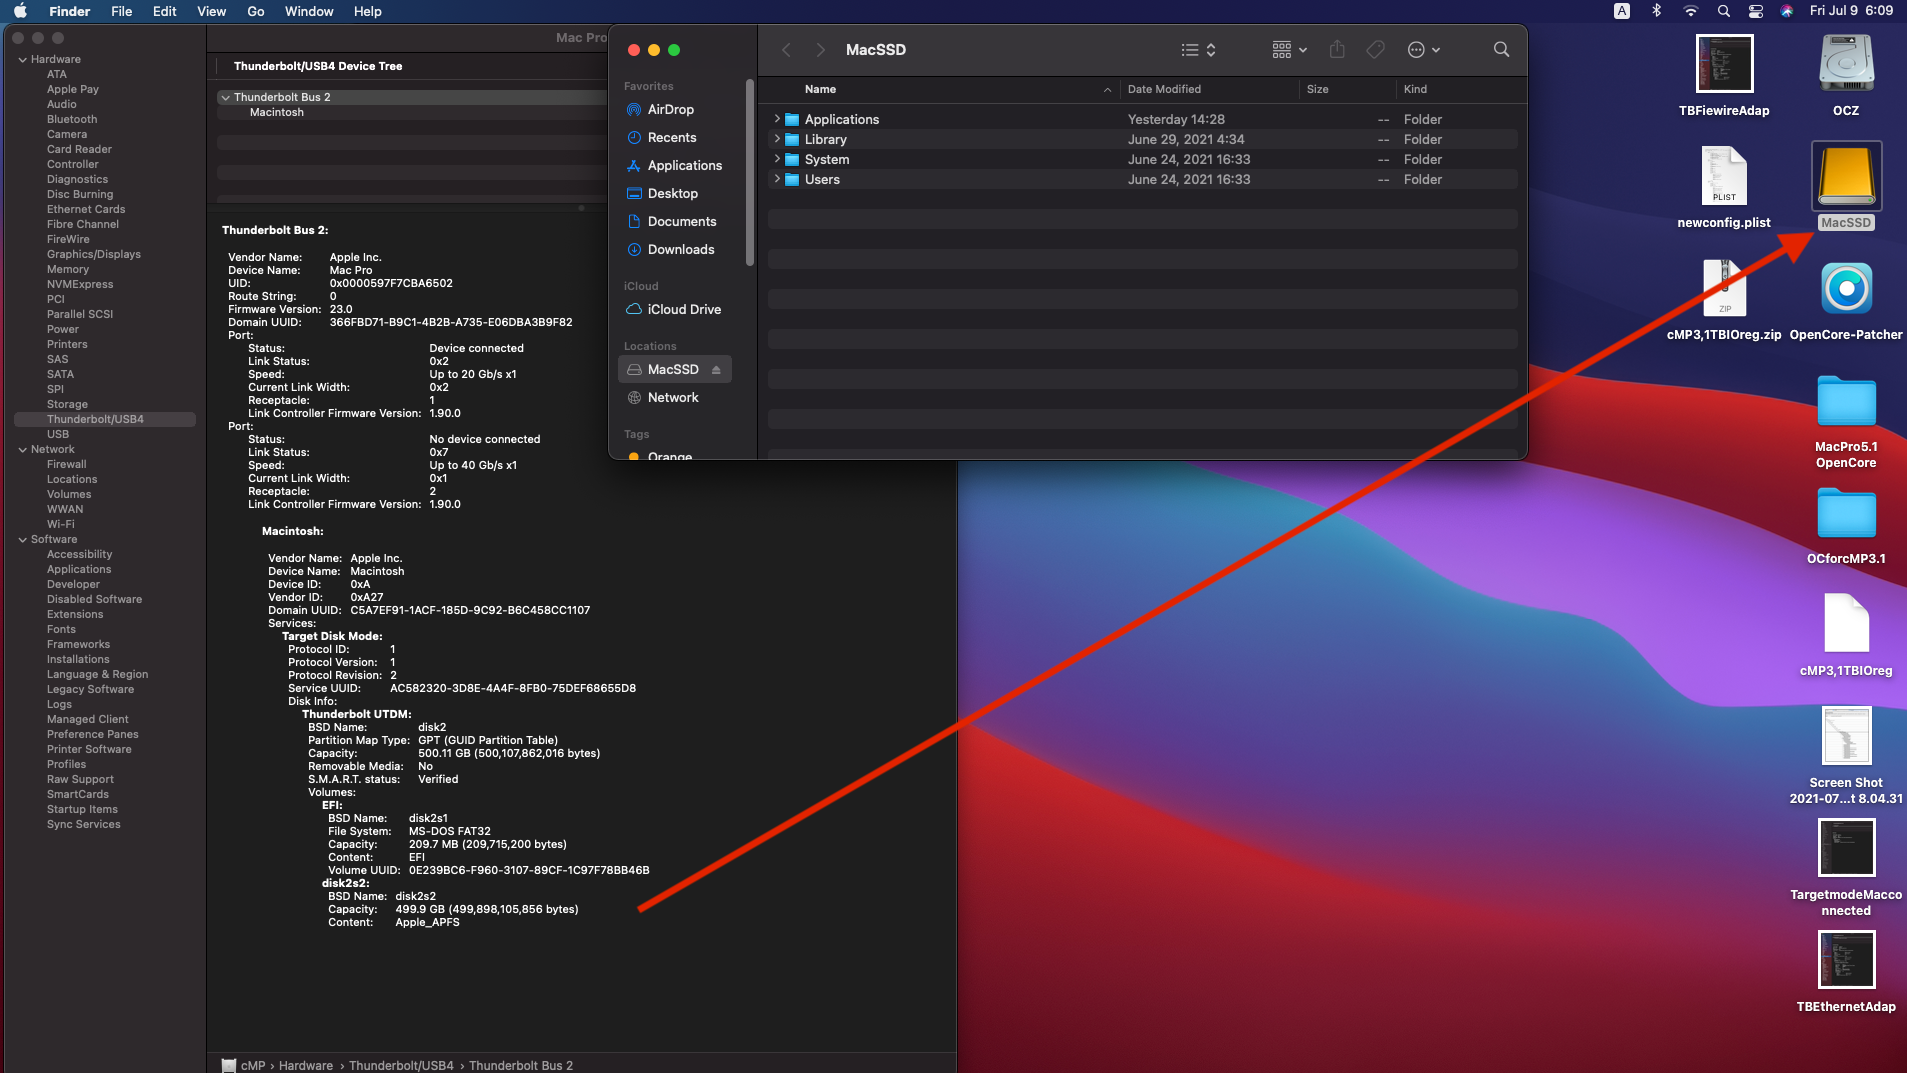Click the menu bar clock
The image size is (1907, 1073).
(1851, 11)
